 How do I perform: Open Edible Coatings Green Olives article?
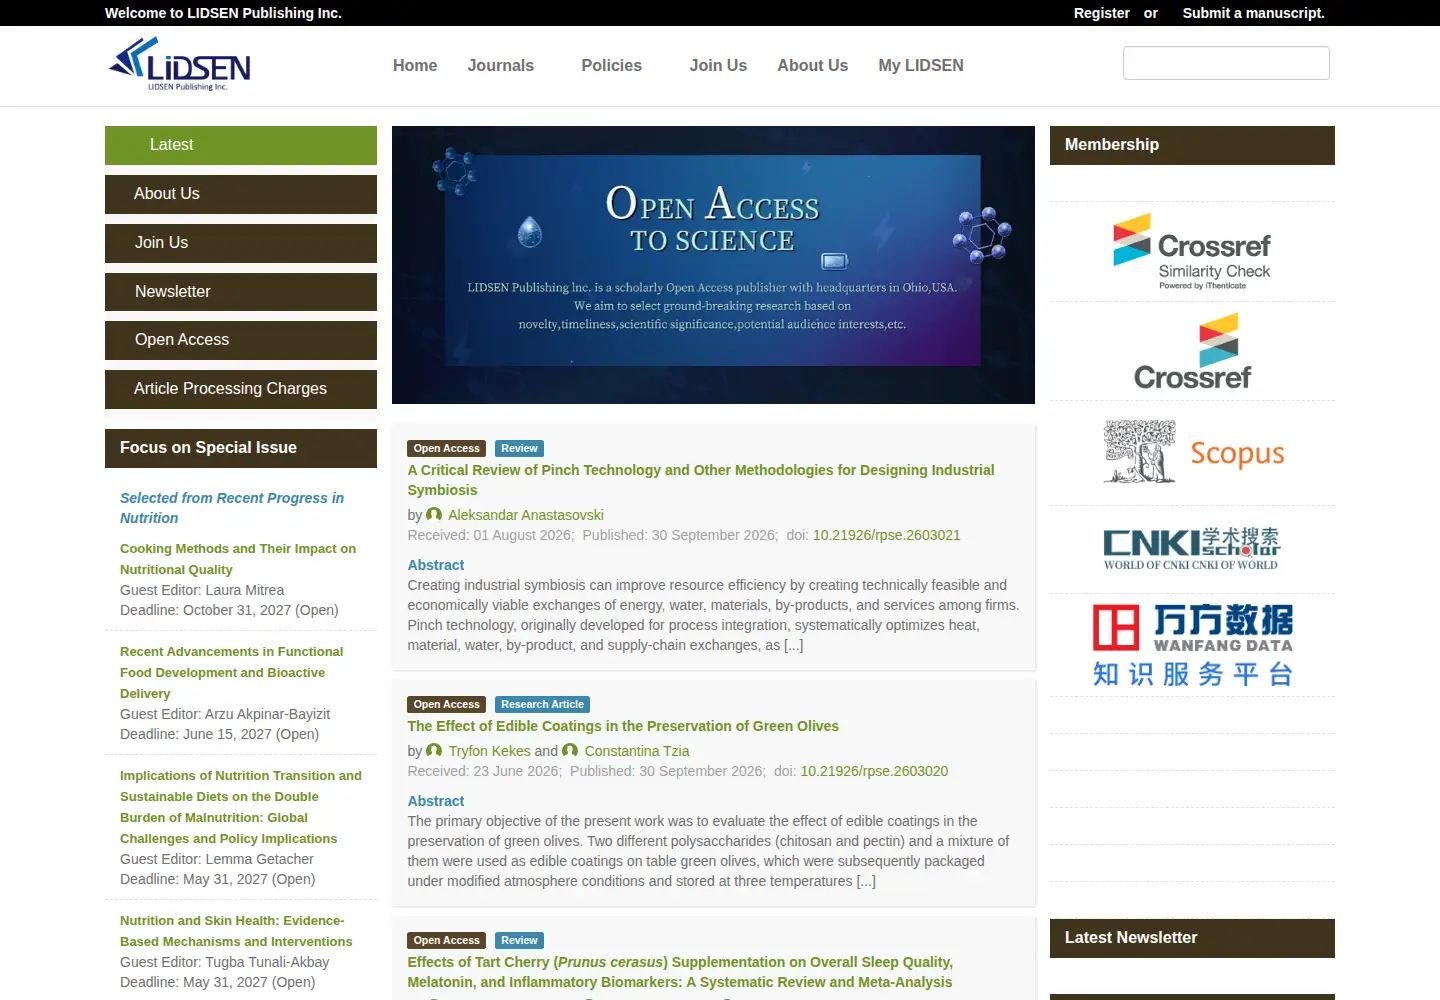pos(623,726)
